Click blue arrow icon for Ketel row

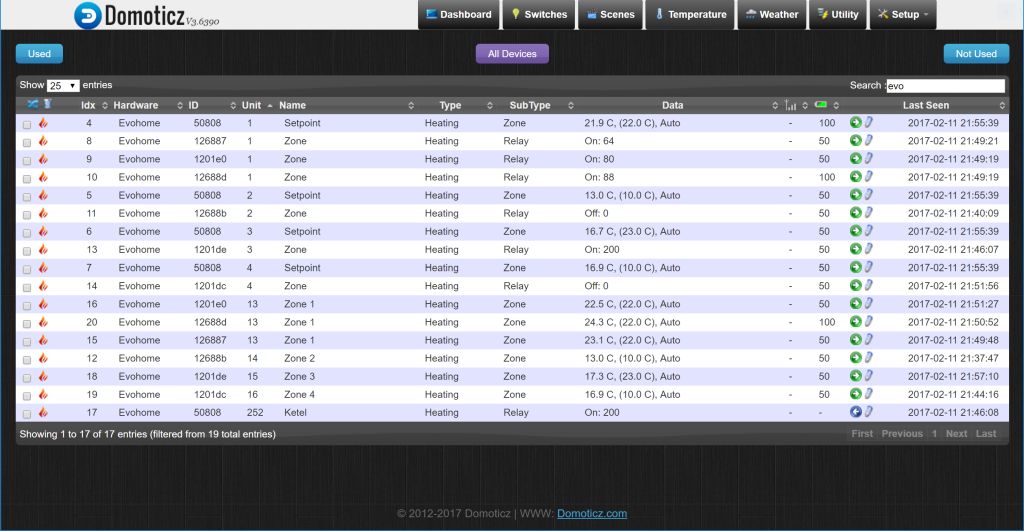(x=856, y=411)
